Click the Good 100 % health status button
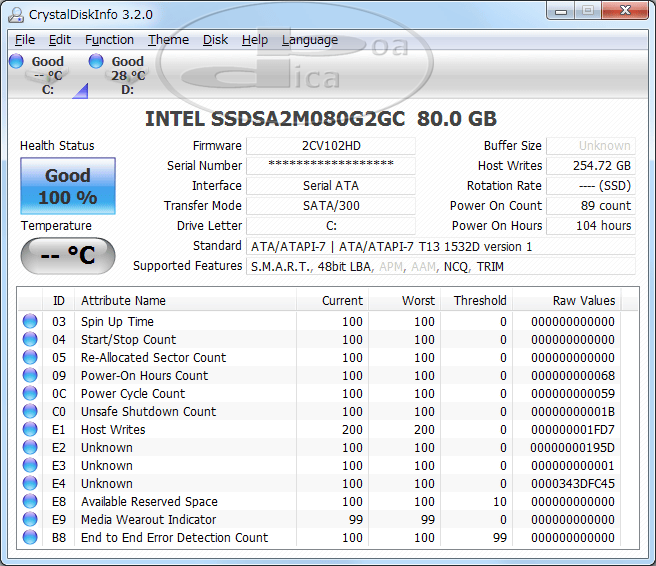 68,186
